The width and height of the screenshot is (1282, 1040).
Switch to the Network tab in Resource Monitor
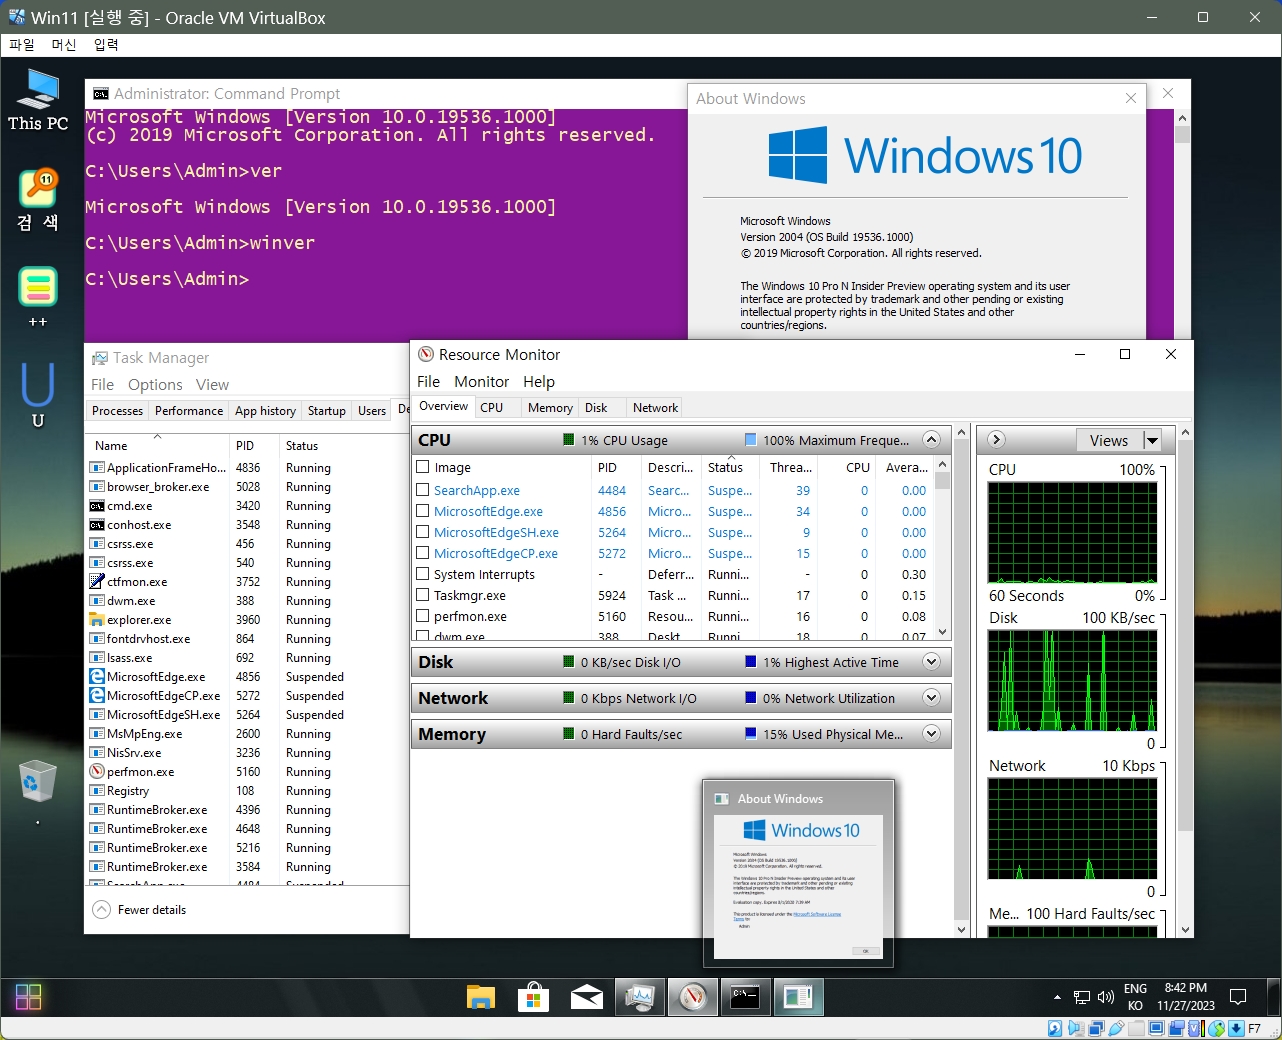pyautogui.click(x=655, y=408)
